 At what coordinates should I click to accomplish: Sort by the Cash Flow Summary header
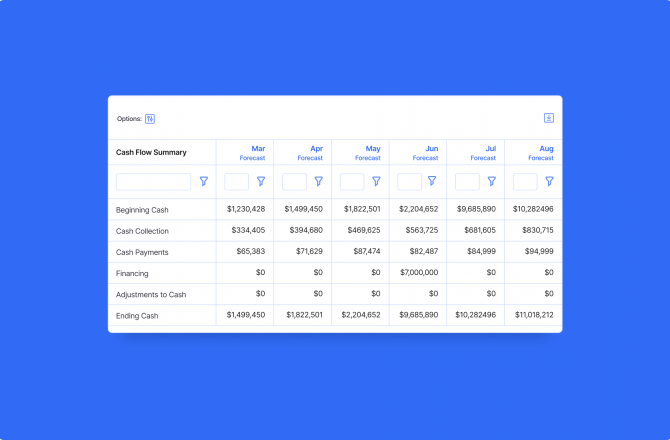point(151,153)
